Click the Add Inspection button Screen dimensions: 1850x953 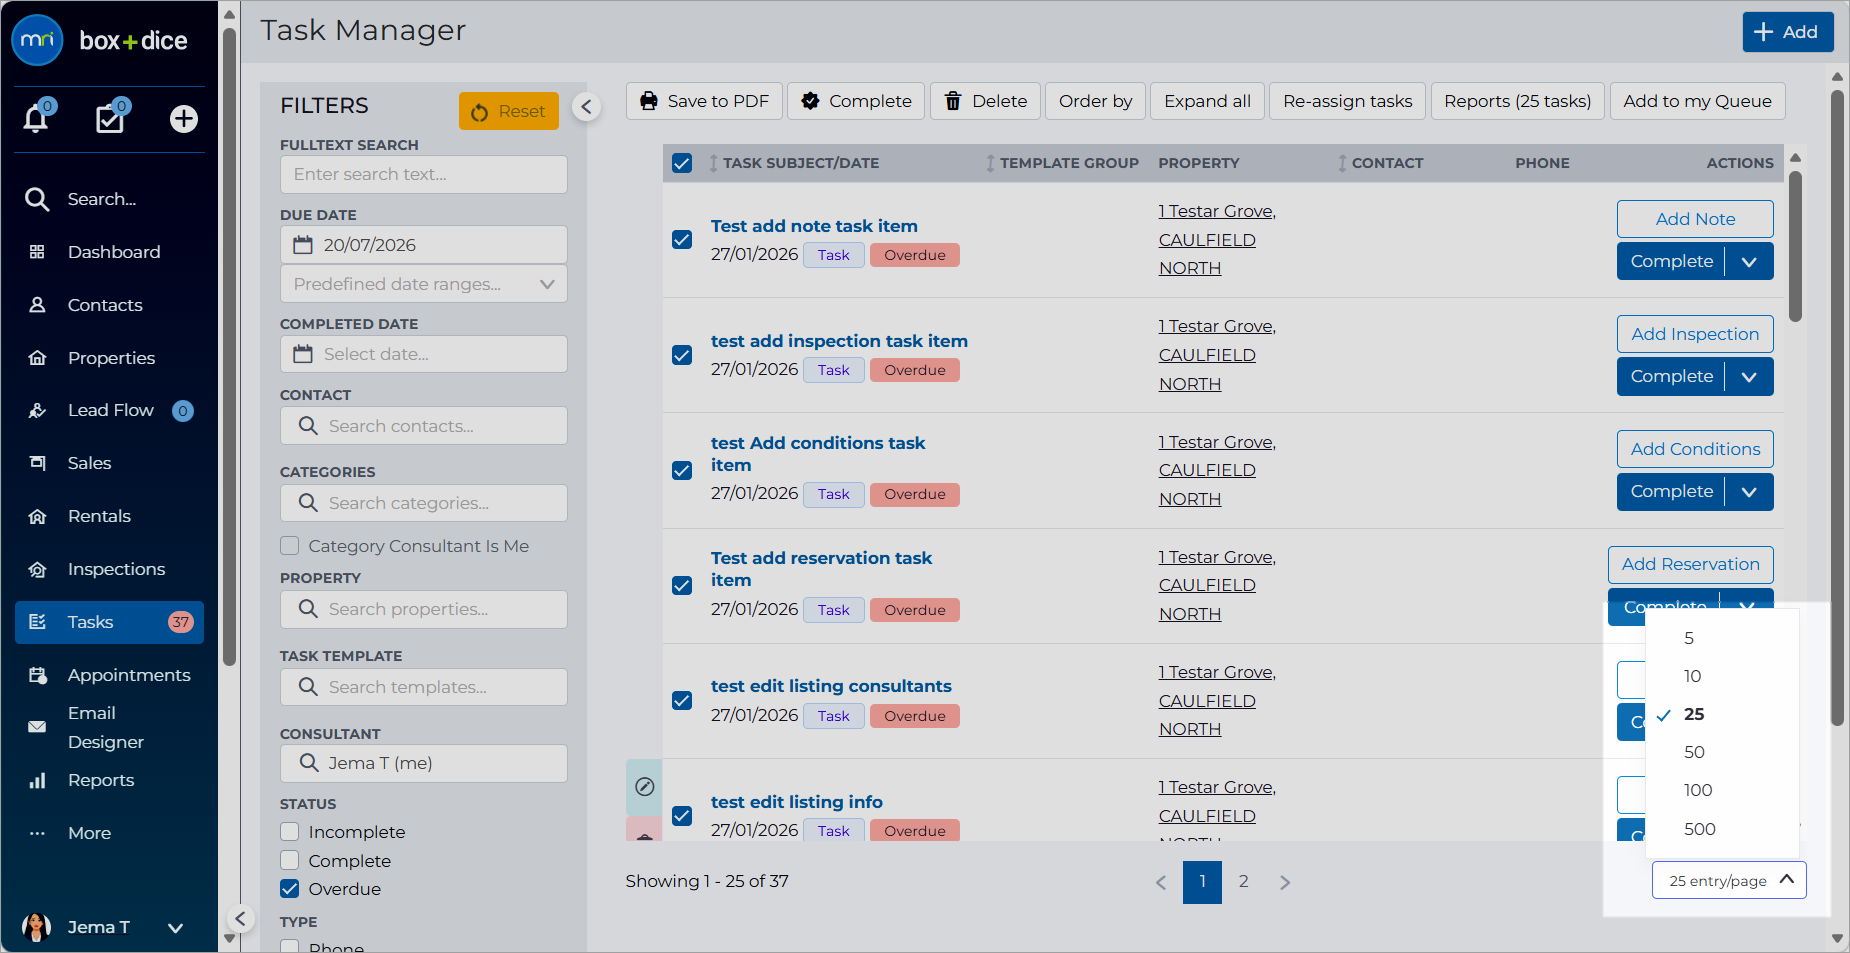click(x=1695, y=334)
